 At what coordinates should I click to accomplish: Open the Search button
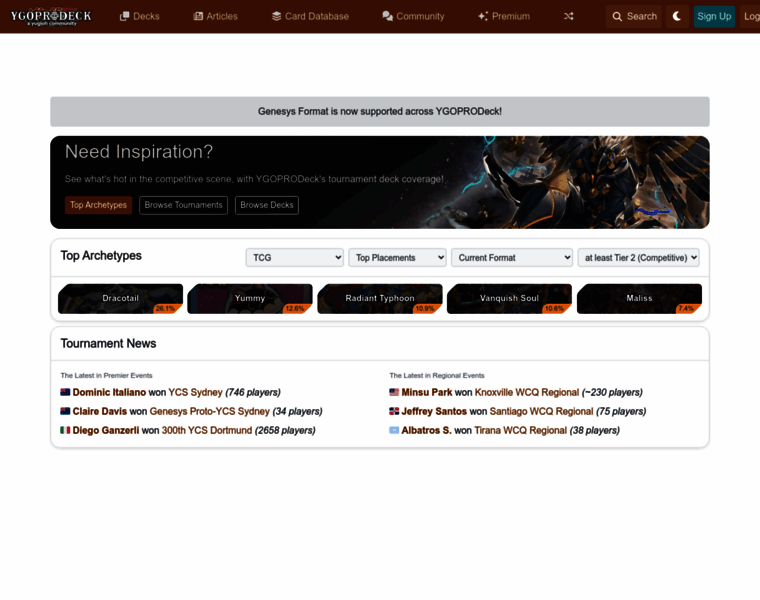pos(634,16)
